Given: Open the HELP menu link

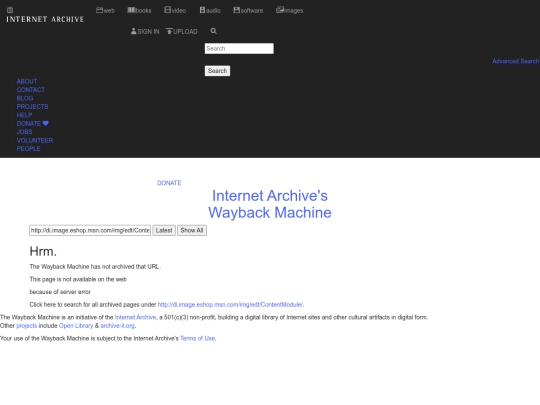Looking at the screenshot, I should tap(24, 115).
